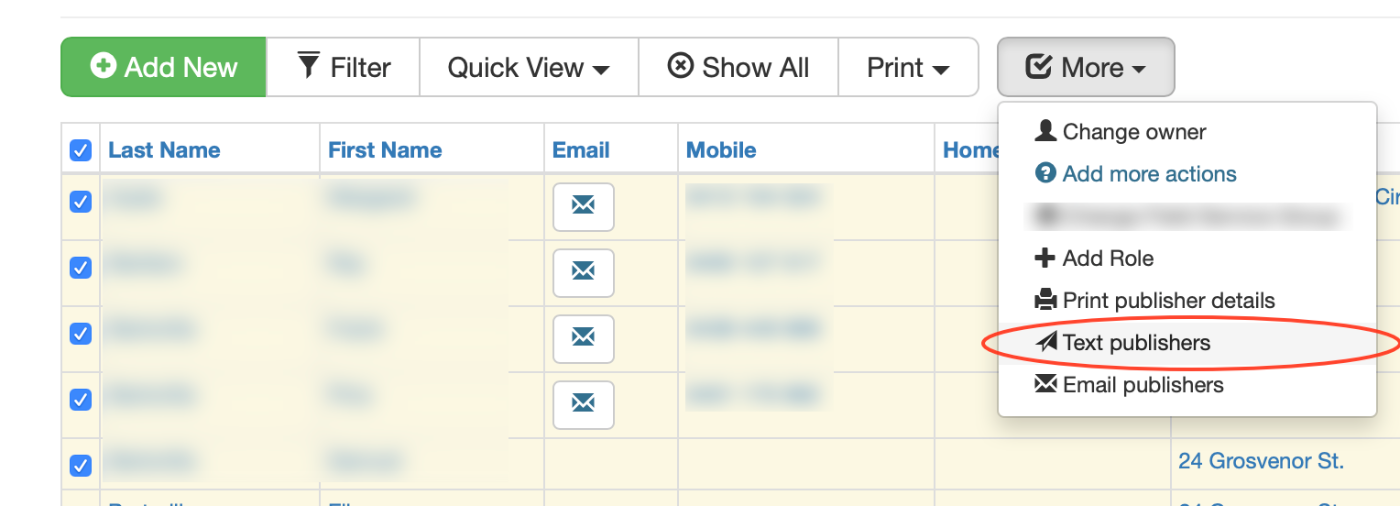Click the email envelope icon in fourth row
Screen dimensions: 1400x506
[x=583, y=404]
